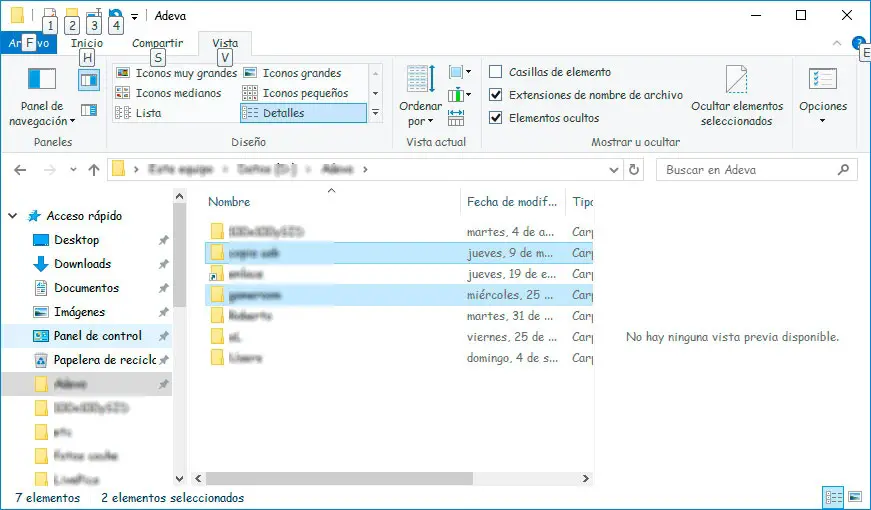Select folder row dated martes, 31 de...
The image size is (871, 510).
pyautogui.click(x=399, y=316)
